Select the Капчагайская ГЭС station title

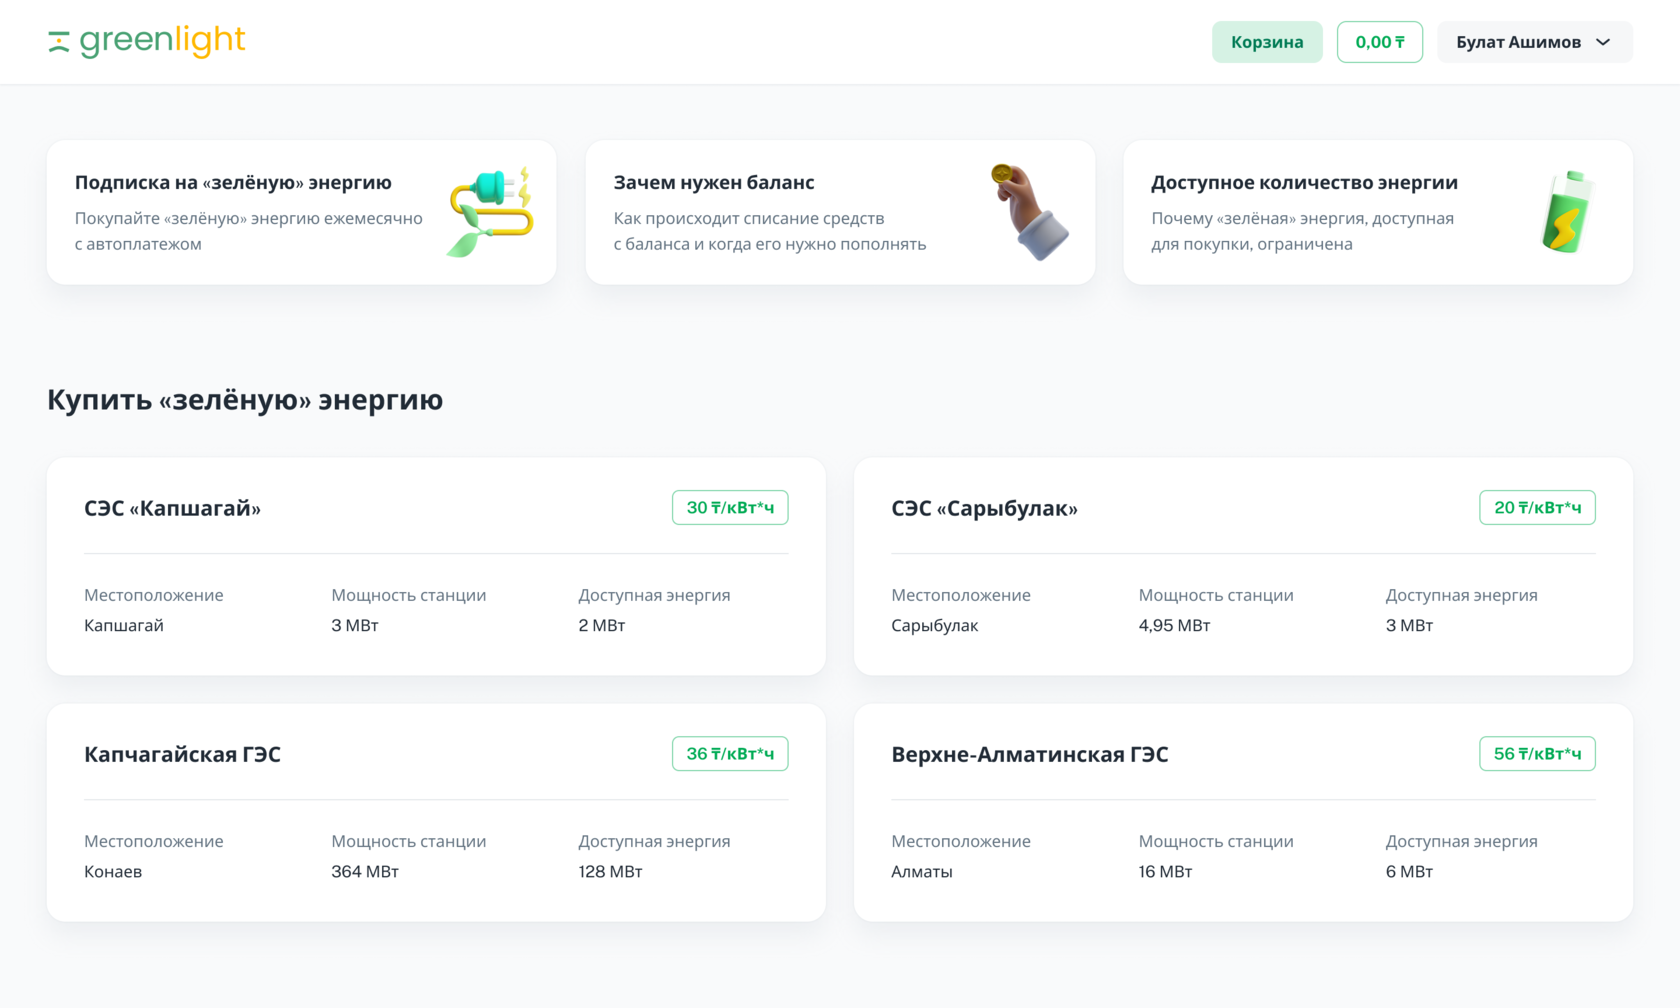point(182,754)
